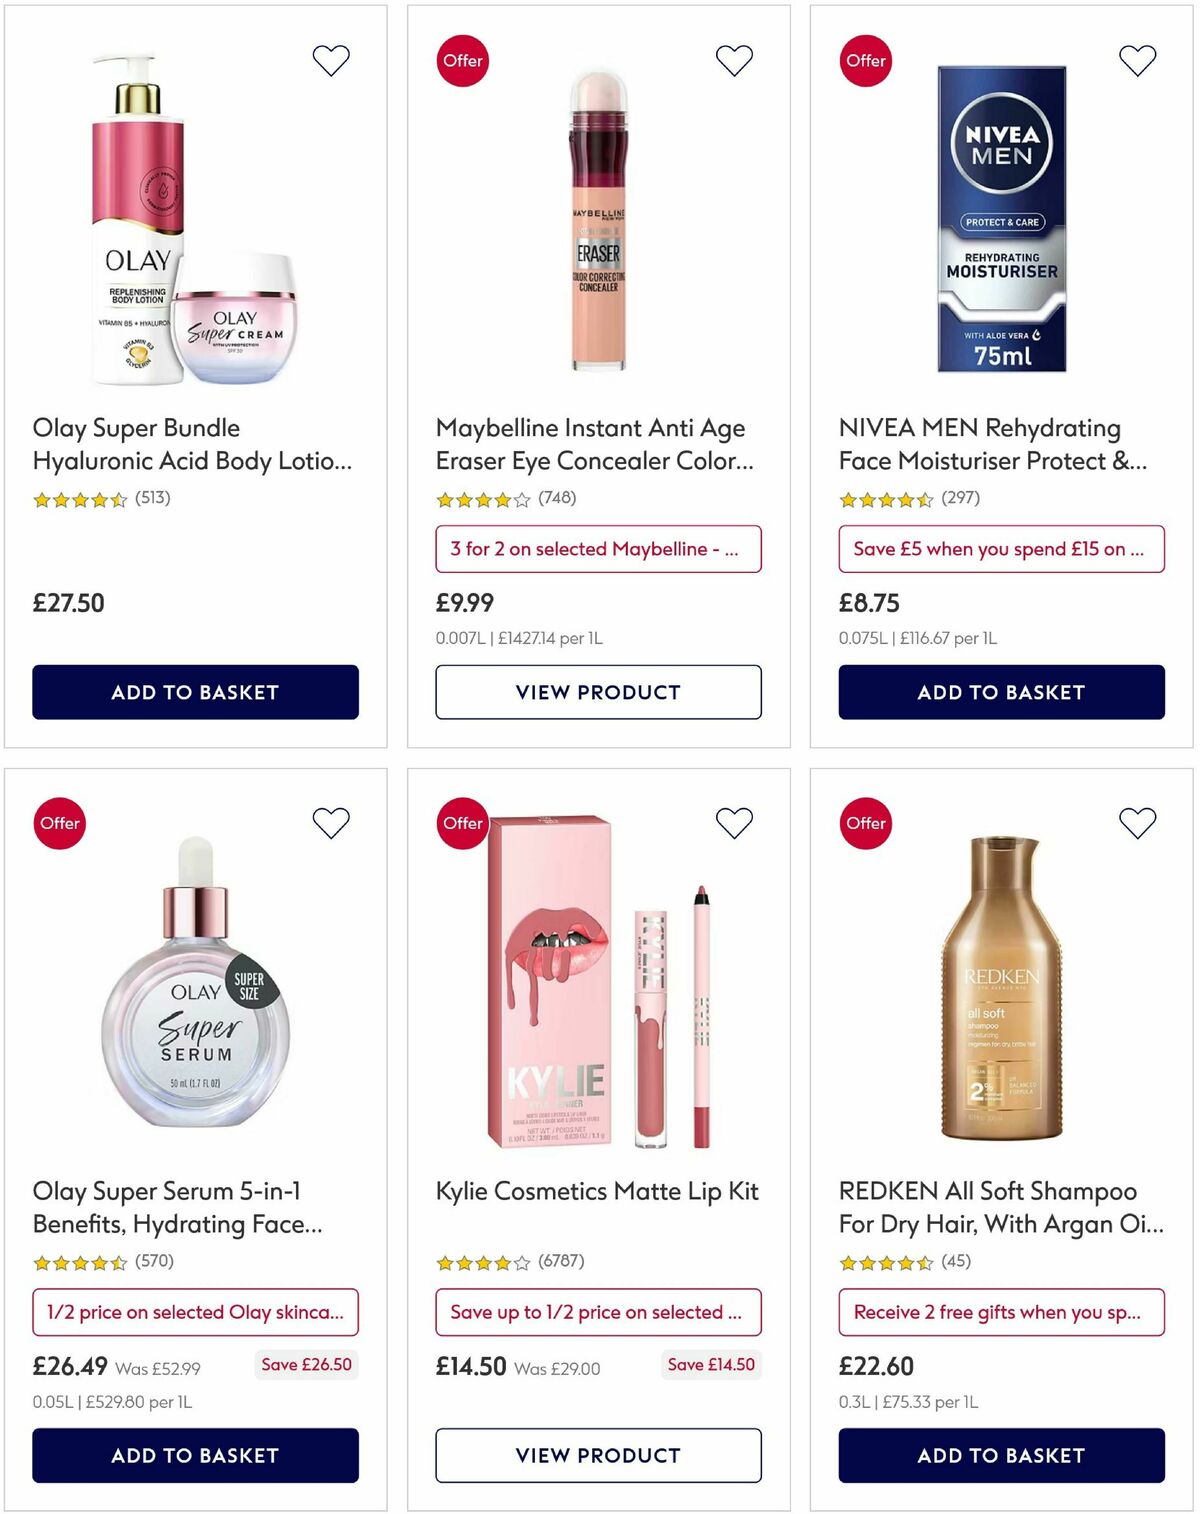This screenshot has width=1200, height=1514.
Task: Select the Offer badge on Kylie Lip Kit
Action: click(461, 822)
